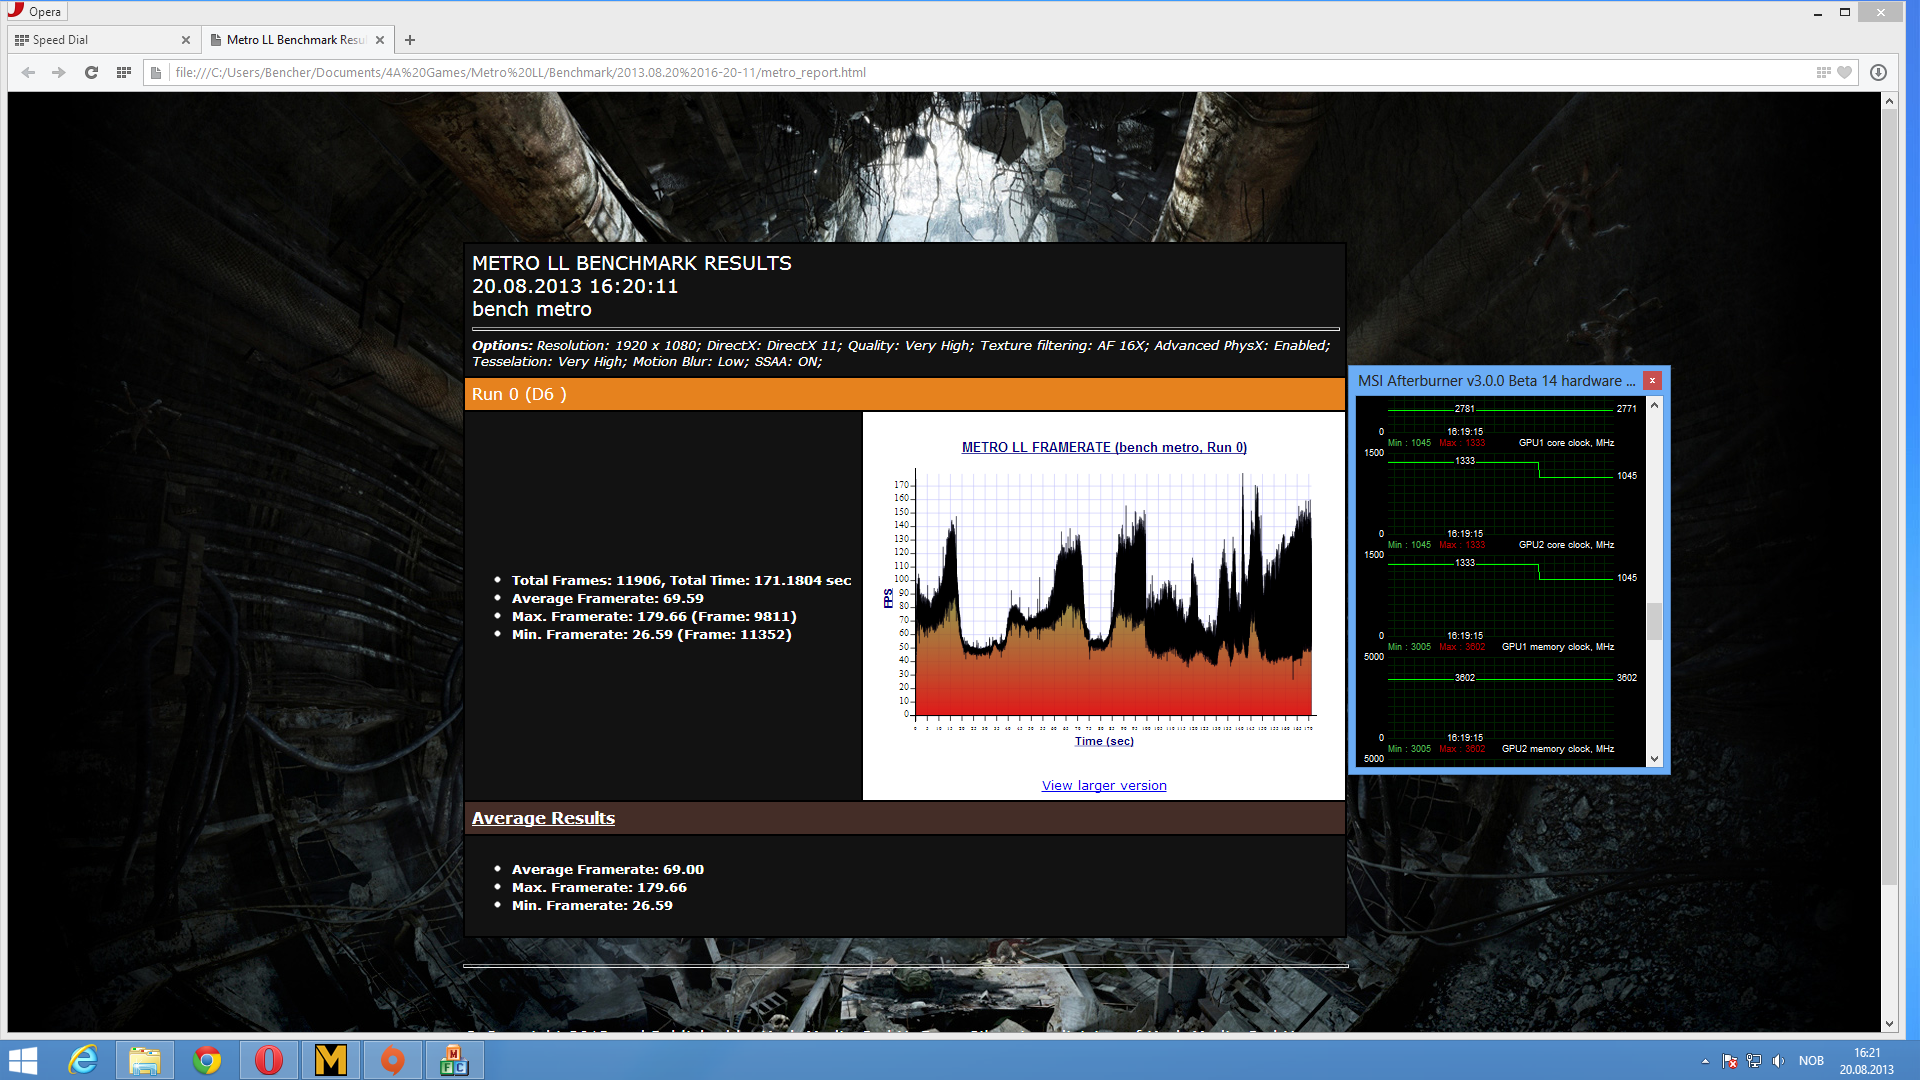
Task: Add page to Stash heart icon
Action: (x=1845, y=72)
